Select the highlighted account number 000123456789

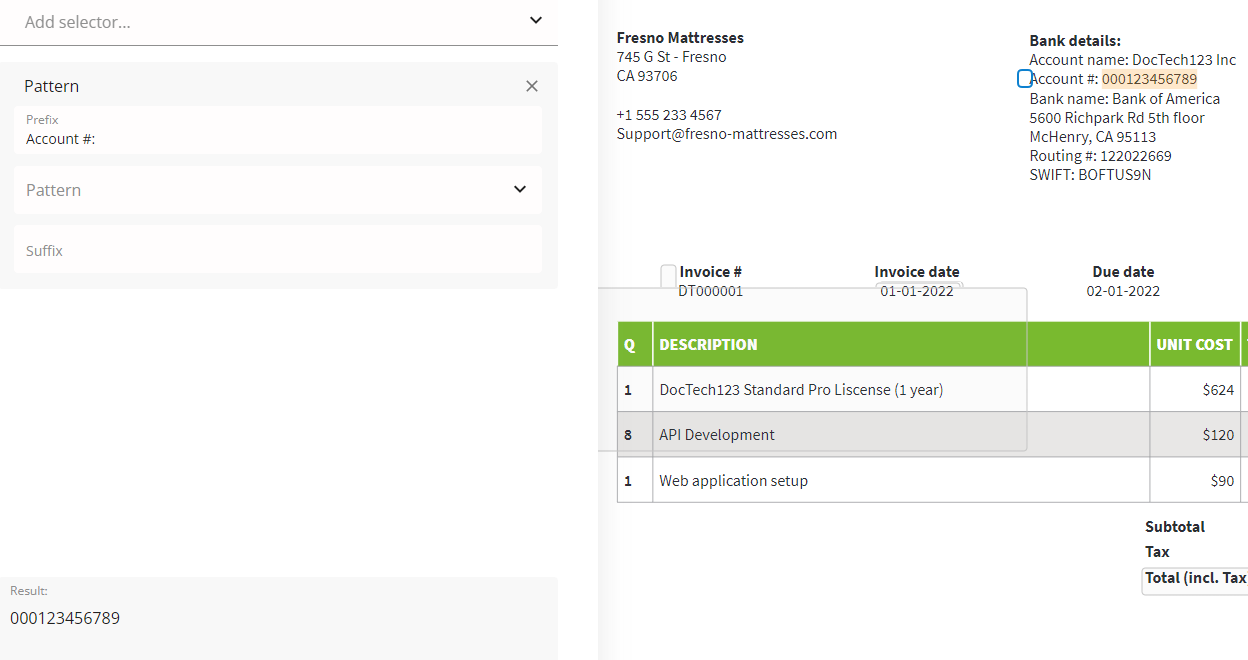pos(1149,79)
